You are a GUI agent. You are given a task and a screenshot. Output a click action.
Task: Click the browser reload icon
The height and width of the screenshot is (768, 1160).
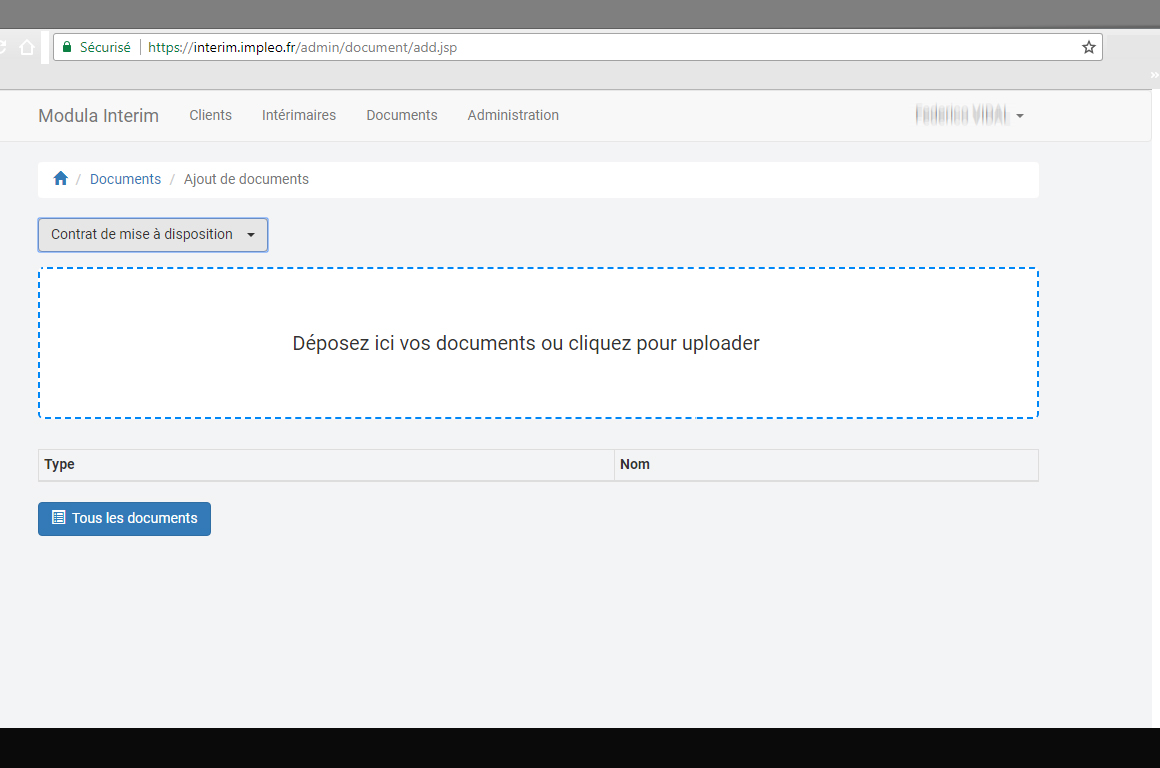point(4,47)
